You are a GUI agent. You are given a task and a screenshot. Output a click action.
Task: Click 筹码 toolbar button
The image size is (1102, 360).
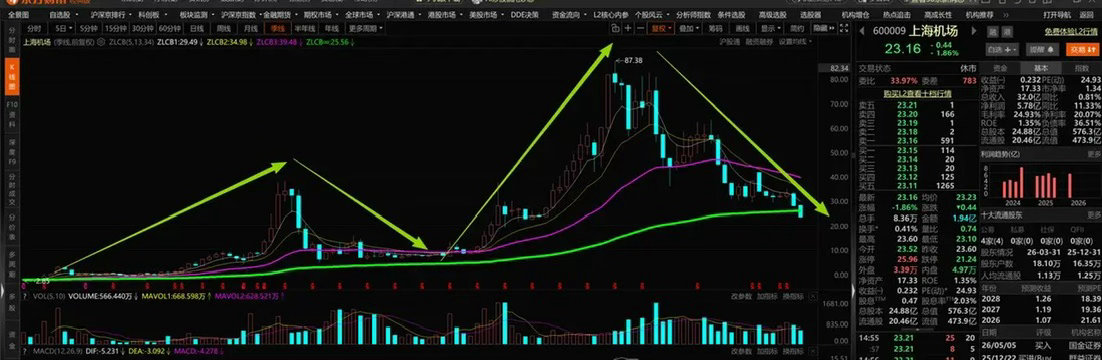coord(715,28)
